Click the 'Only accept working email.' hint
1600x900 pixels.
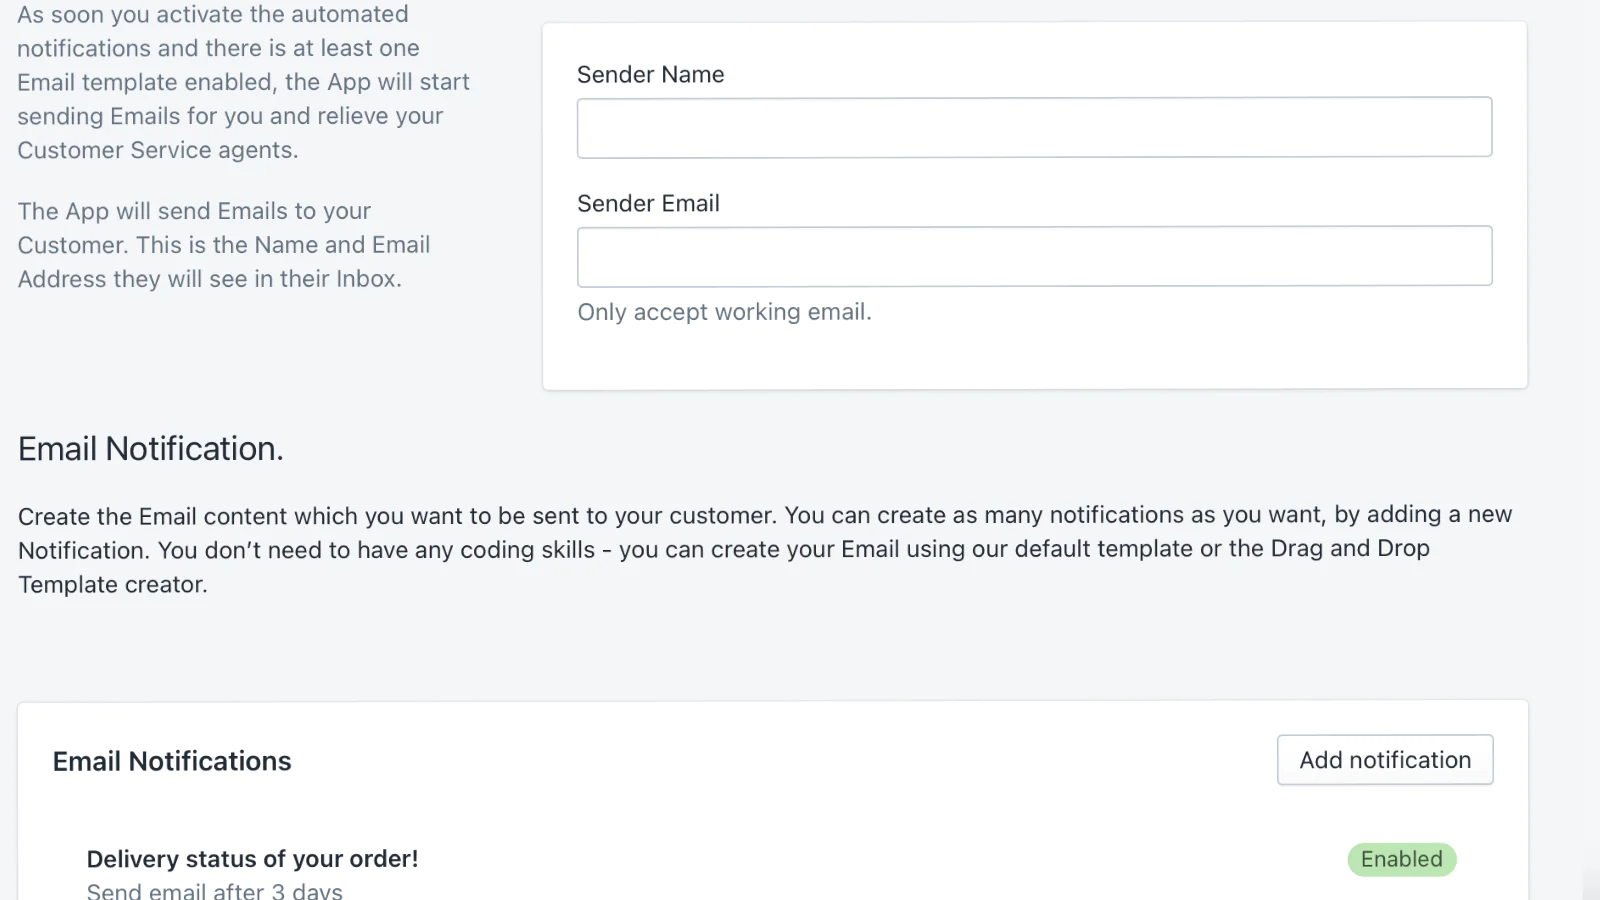pos(724,312)
